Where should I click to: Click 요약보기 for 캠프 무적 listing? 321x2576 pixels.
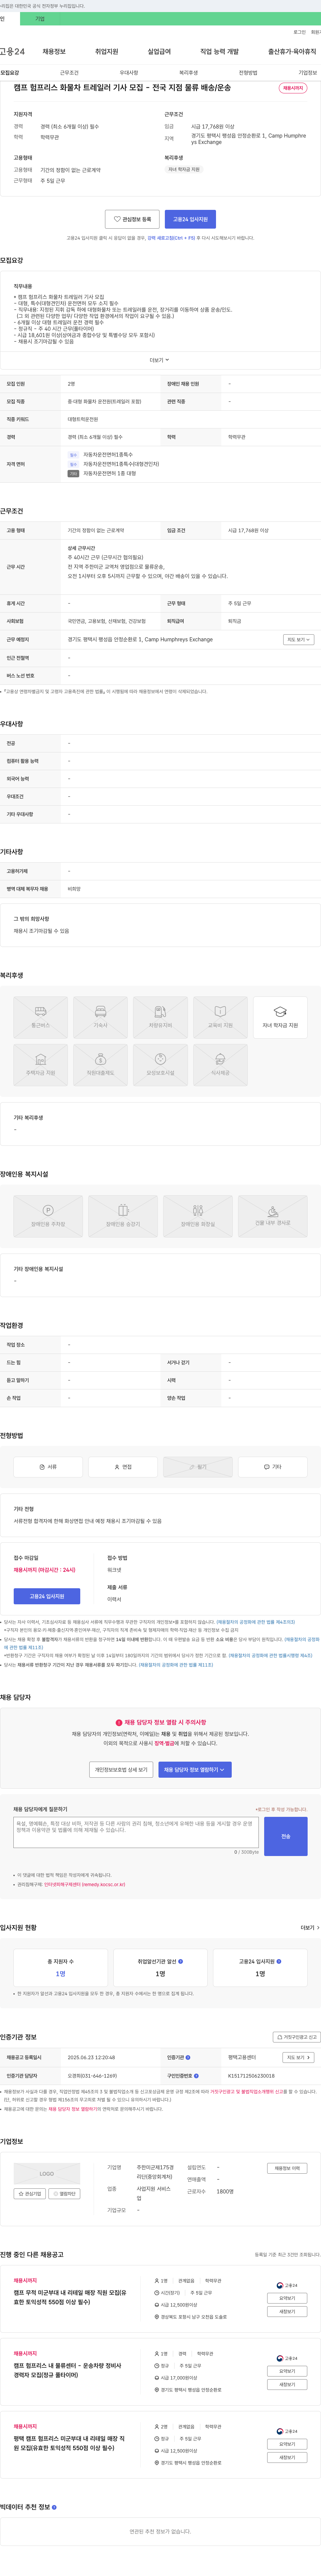(287, 2298)
